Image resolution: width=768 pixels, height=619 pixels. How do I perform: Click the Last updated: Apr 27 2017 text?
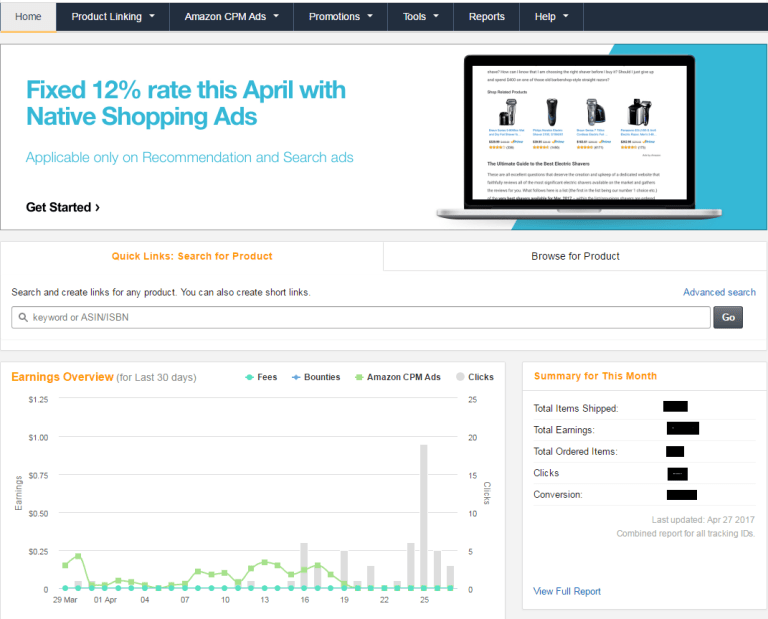tap(703, 520)
